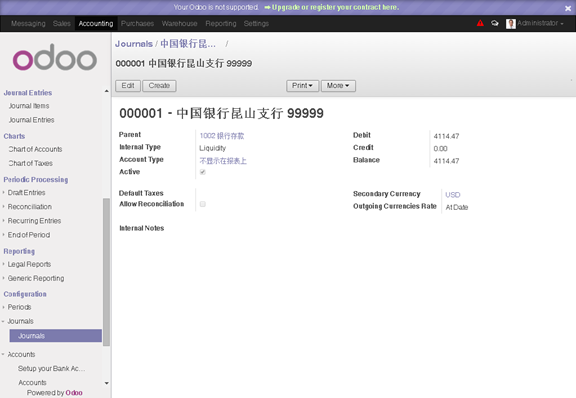The height and width of the screenshot is (398, 576).
Task: Open the Reporting top menu
Action: tap(221, 24)
